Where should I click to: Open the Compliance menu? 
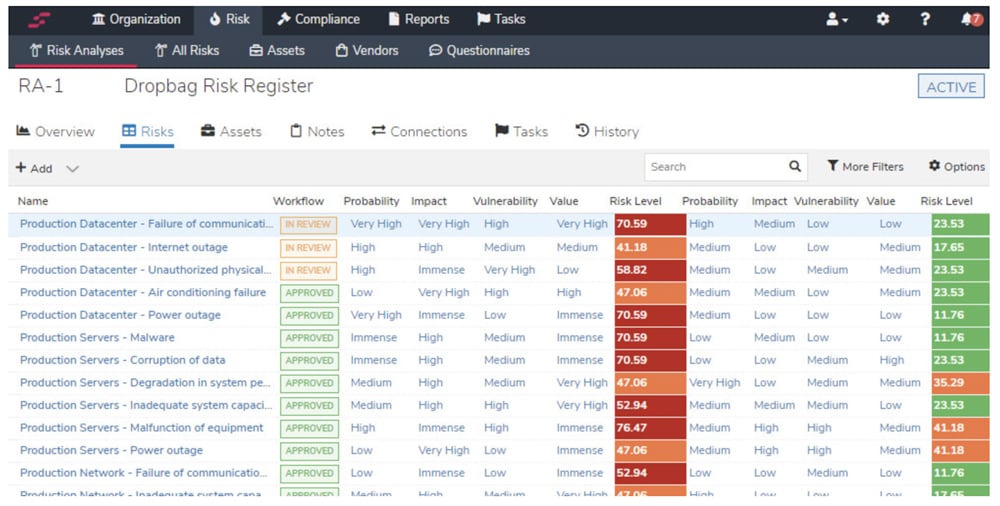point(318,19)
